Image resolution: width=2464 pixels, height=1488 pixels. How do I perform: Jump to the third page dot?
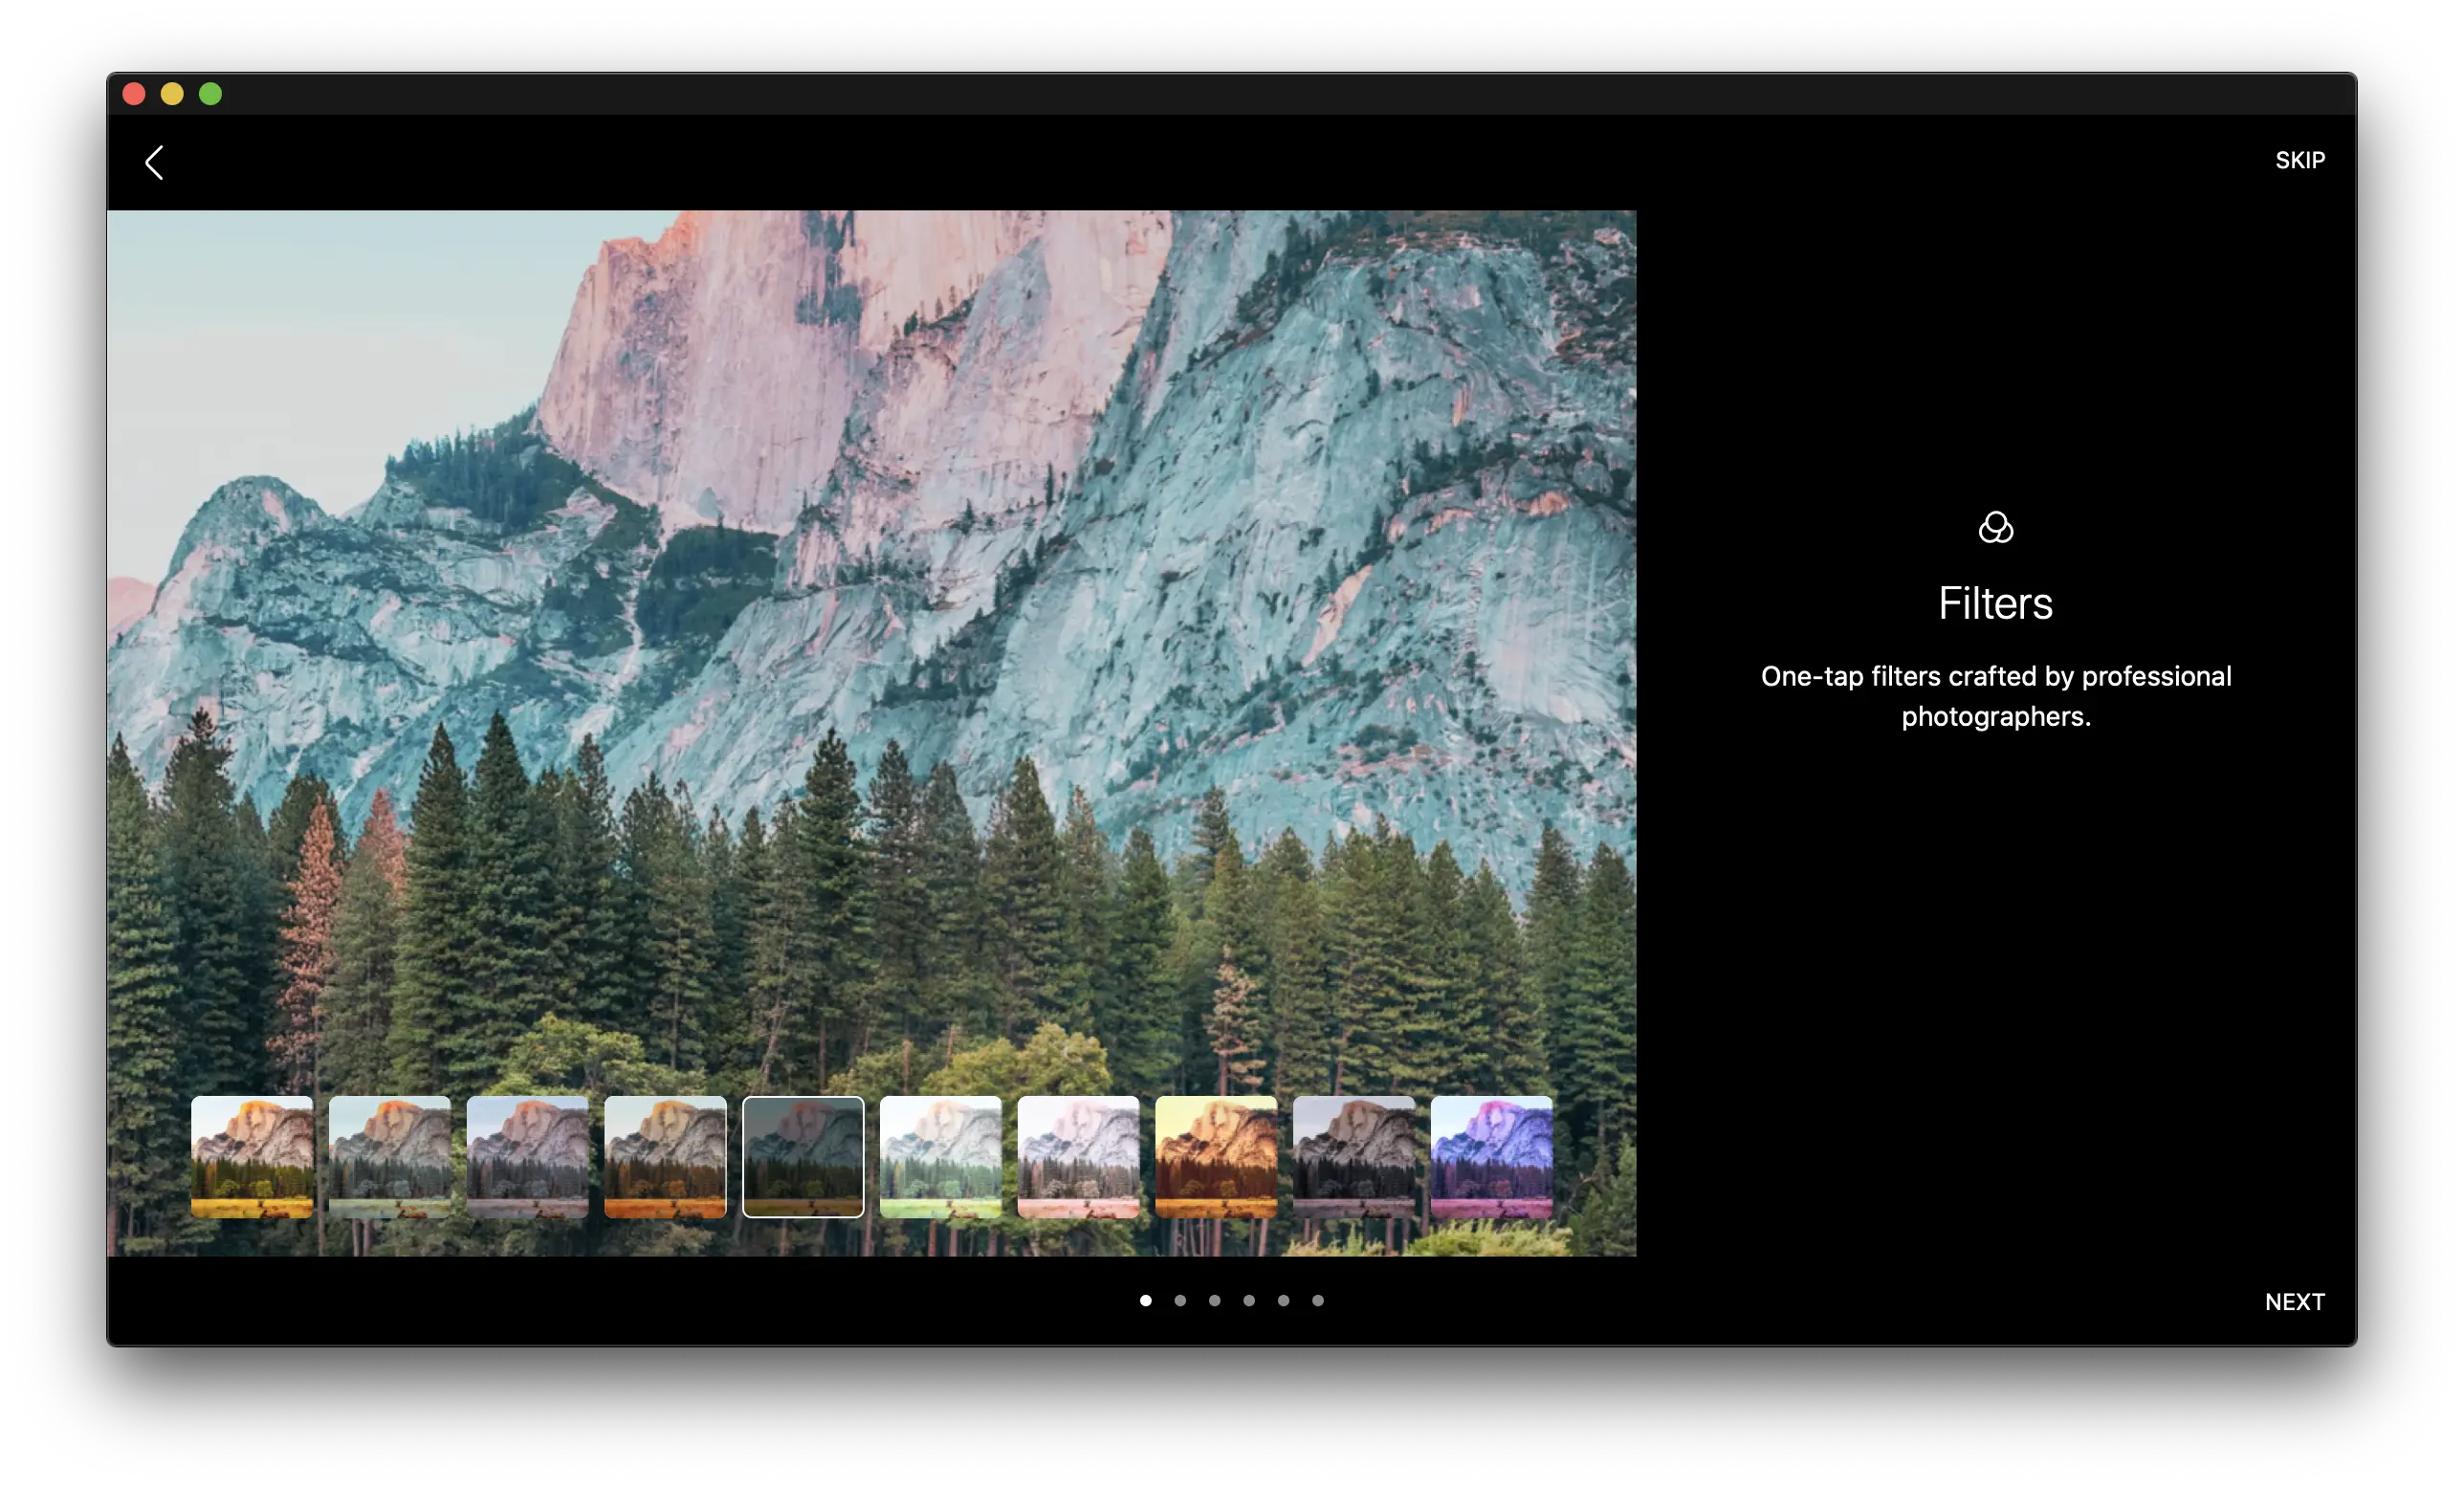point(1214,1300)
